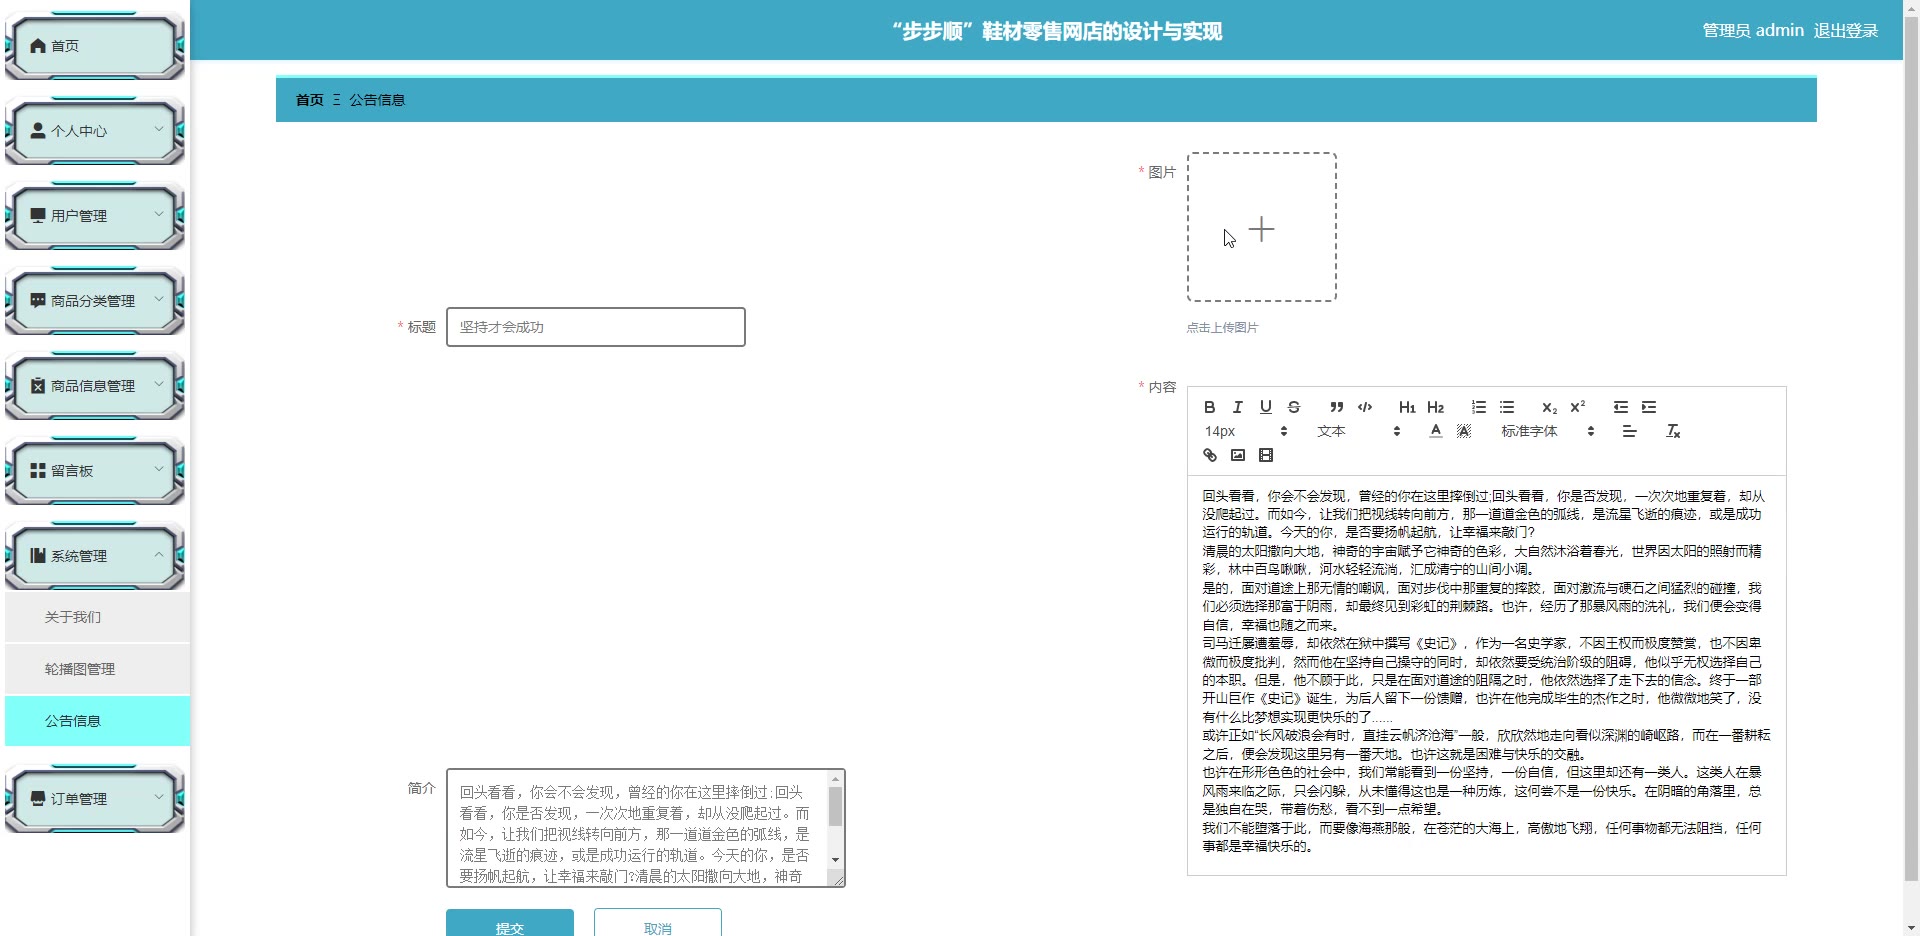
Task: Decrease text indent
Action: point(1620,407)
